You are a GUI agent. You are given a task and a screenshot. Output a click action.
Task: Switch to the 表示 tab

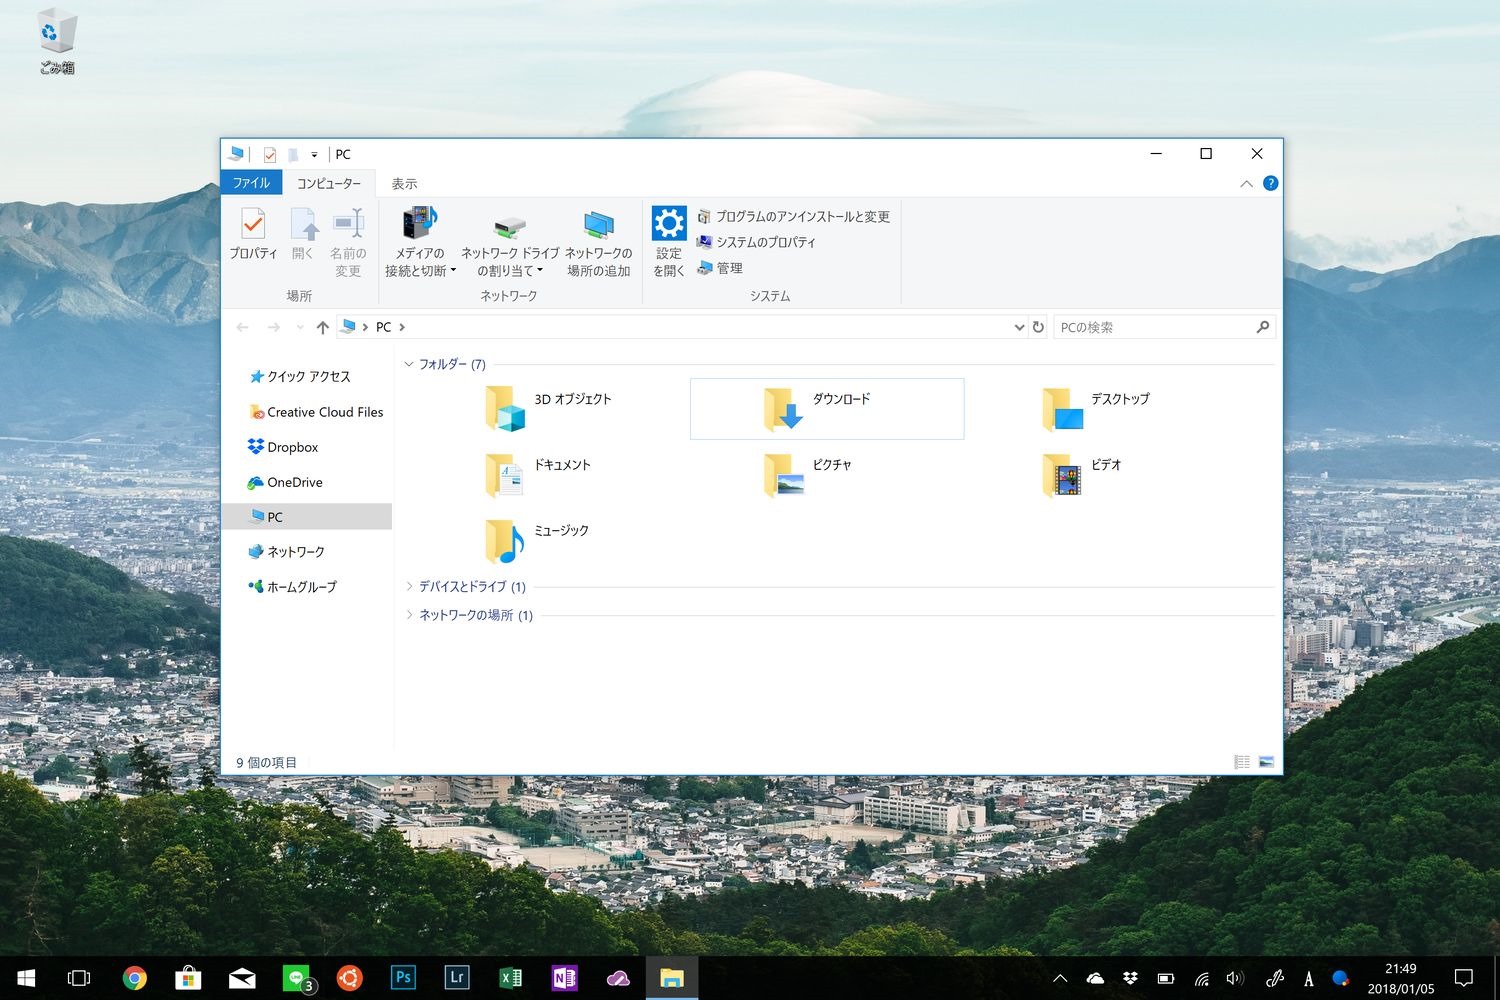click(x=404, y=183)
